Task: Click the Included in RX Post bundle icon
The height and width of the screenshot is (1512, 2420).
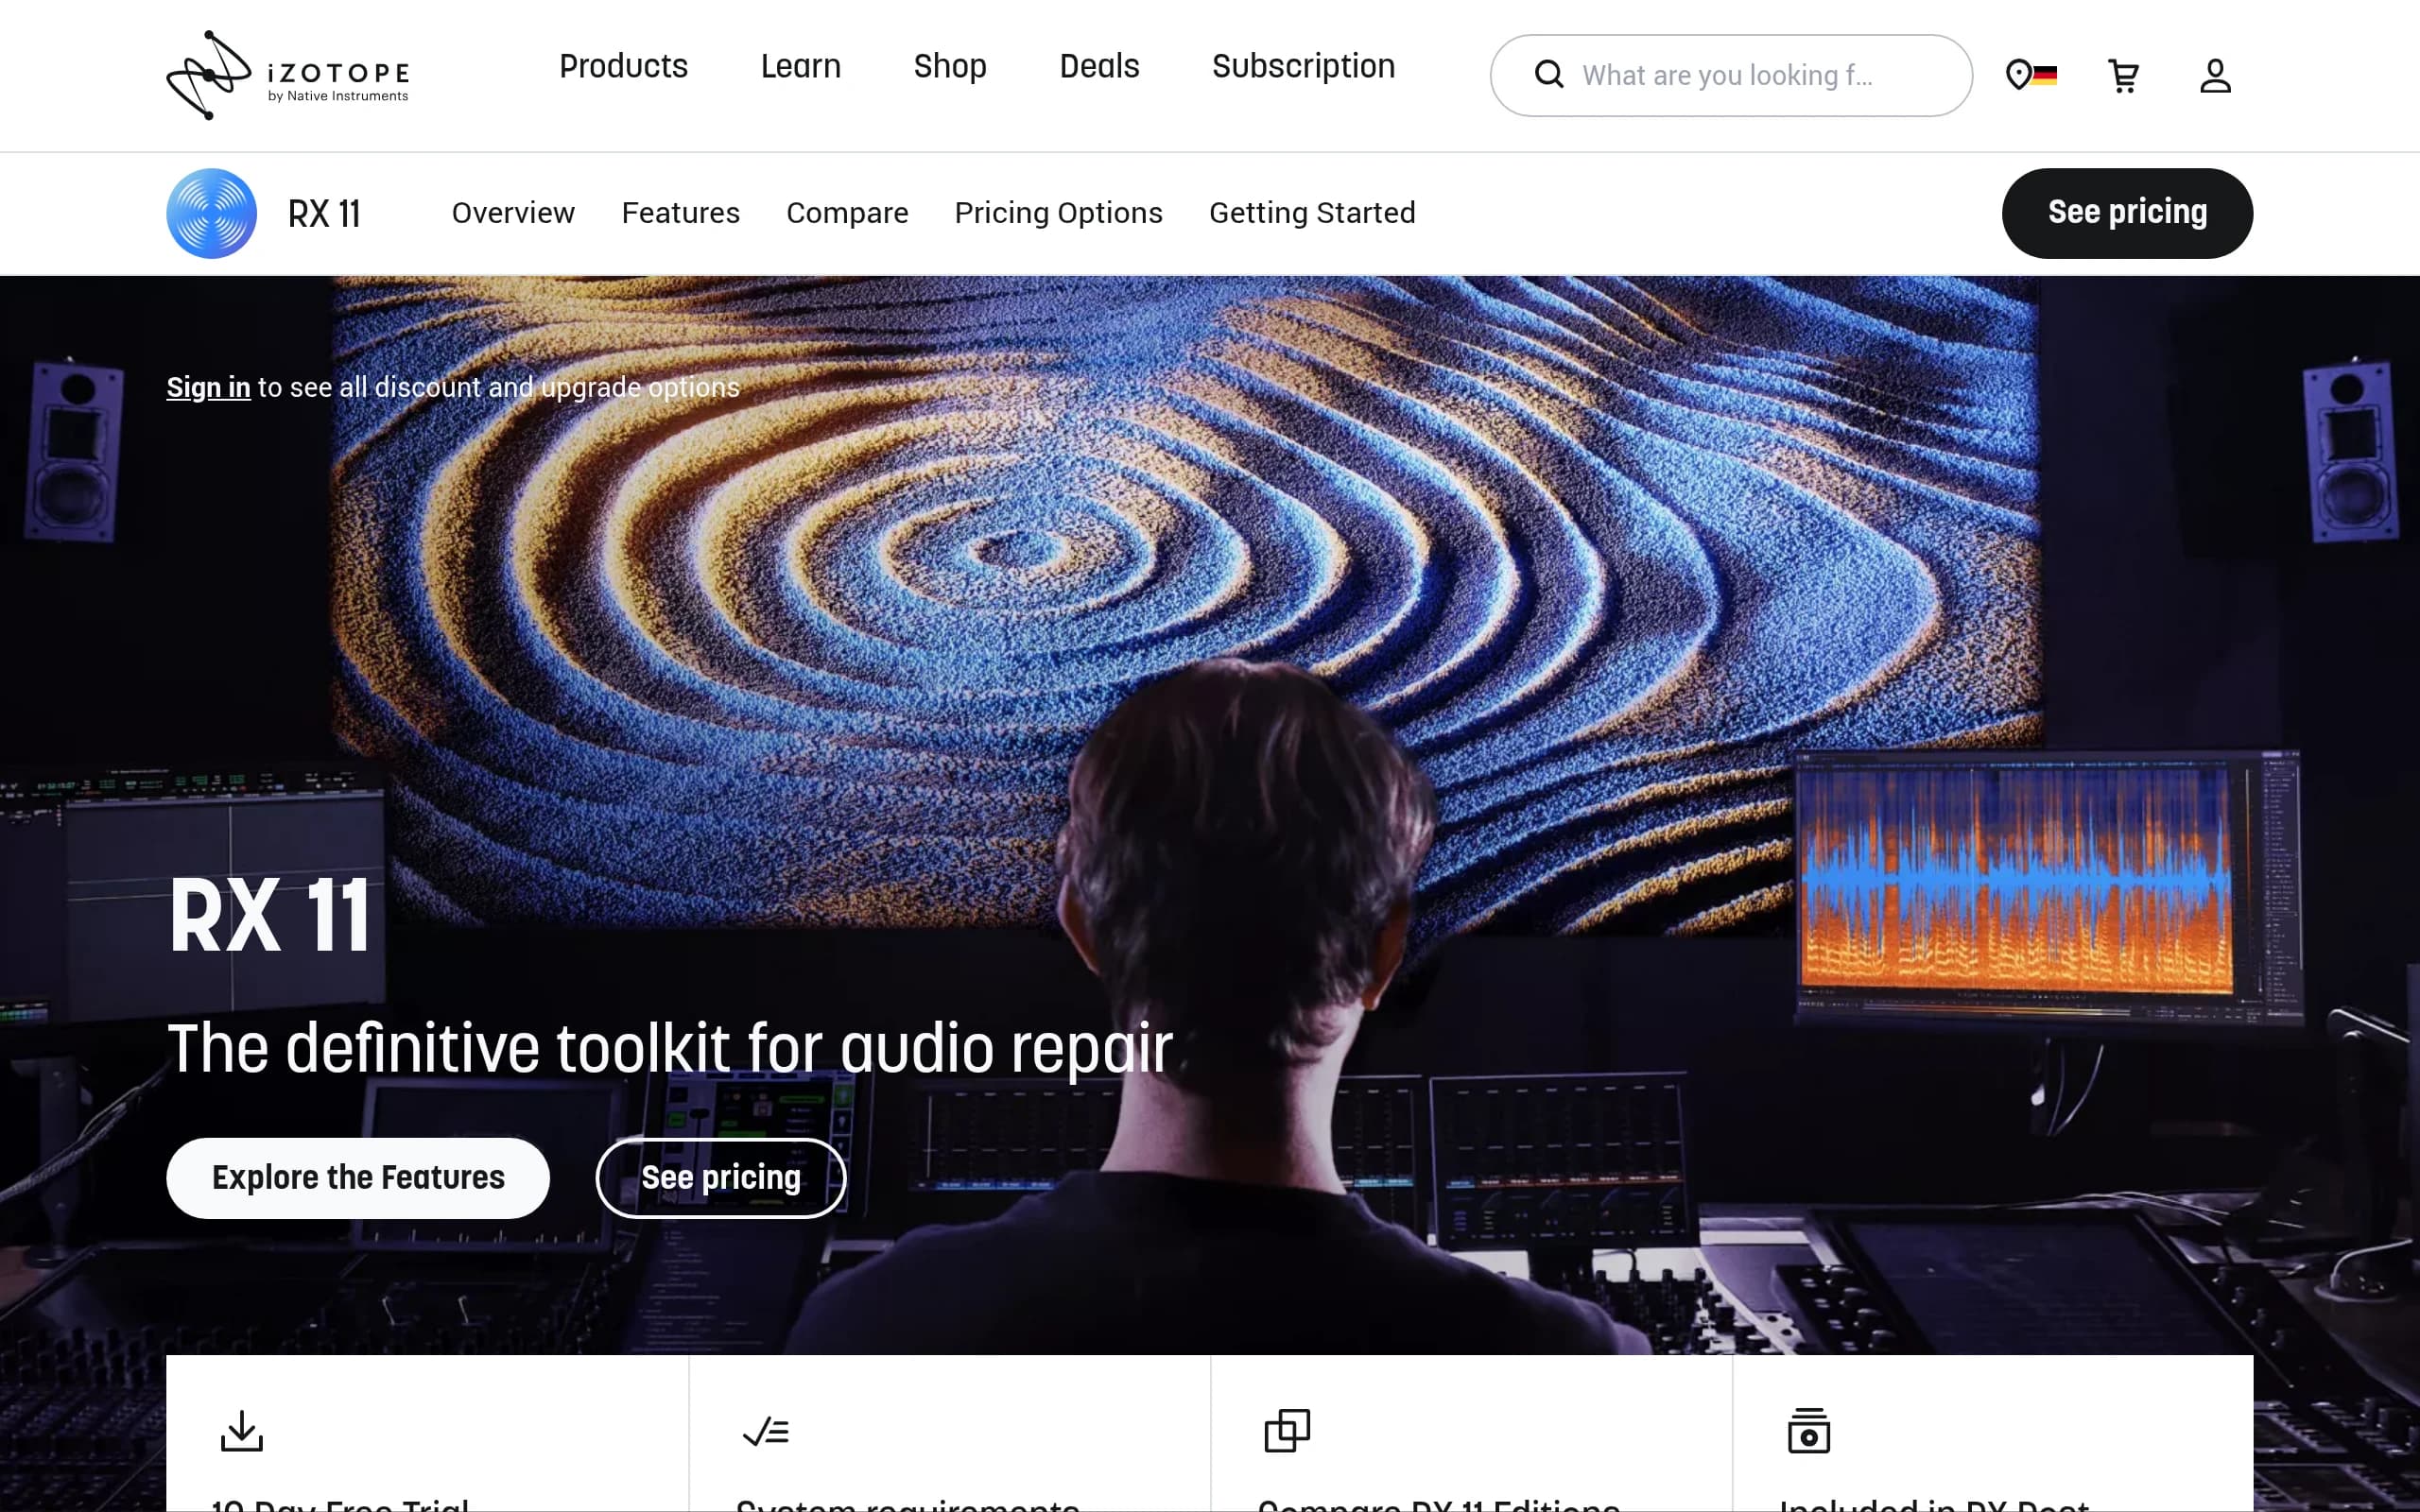Action: point(1809,1431)
